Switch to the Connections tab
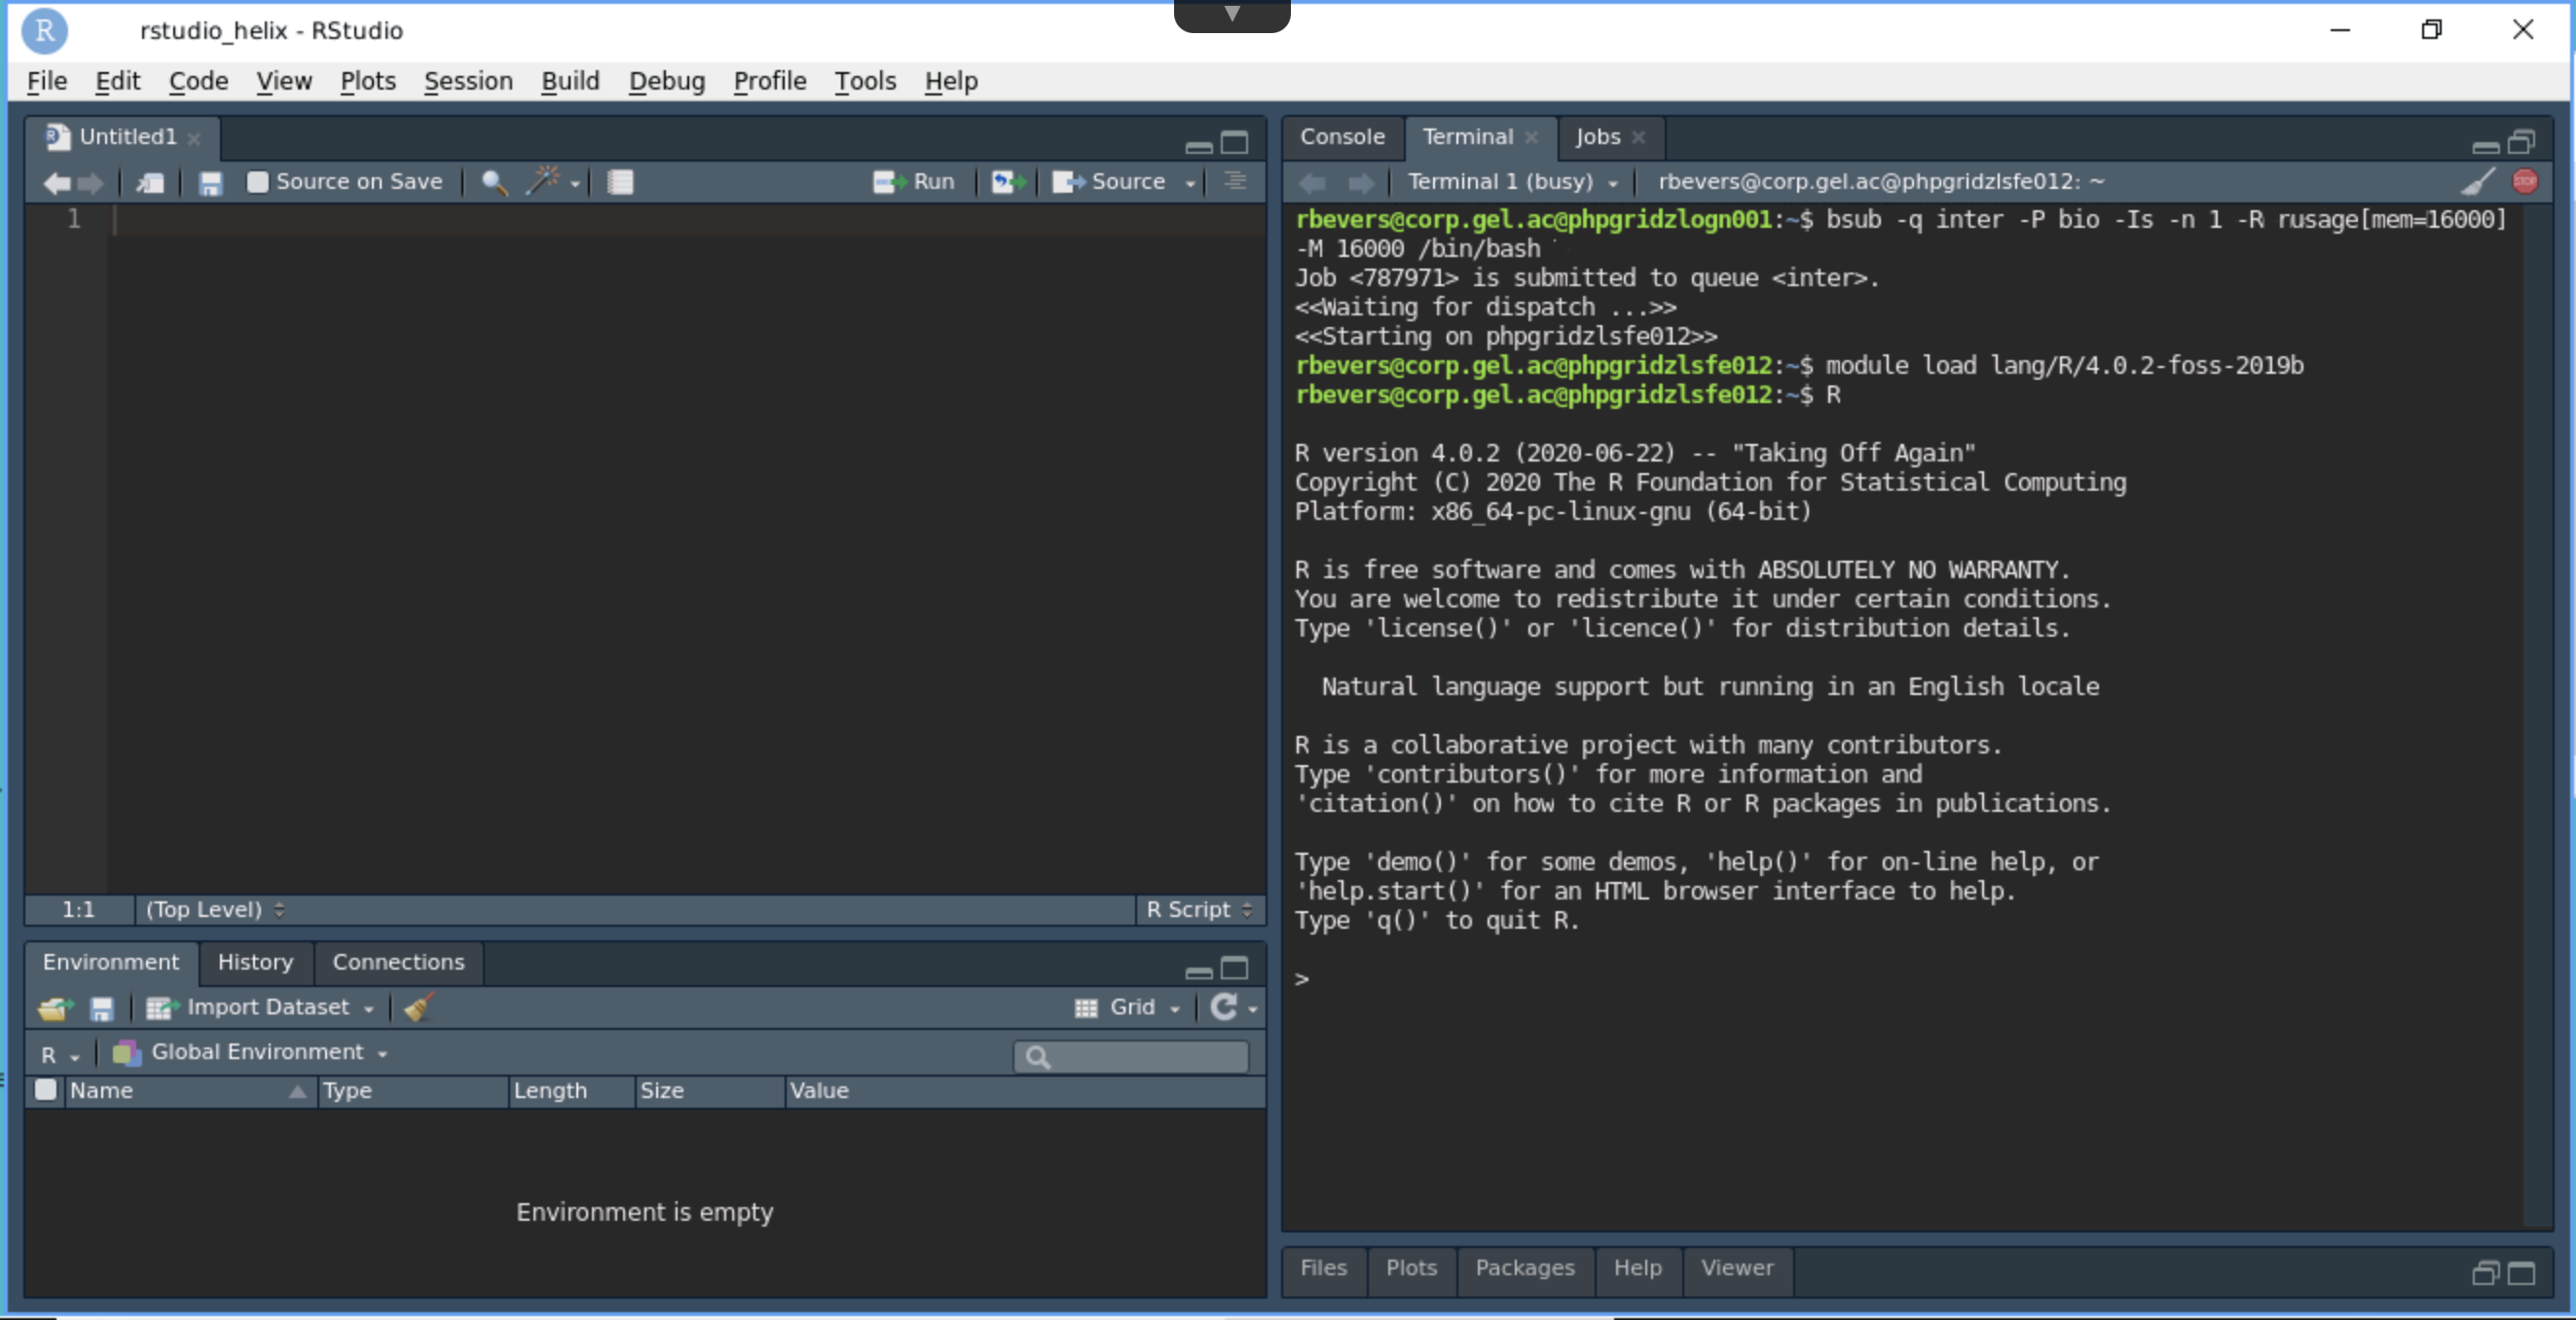2576x1320 pixels. click(398, 963)
